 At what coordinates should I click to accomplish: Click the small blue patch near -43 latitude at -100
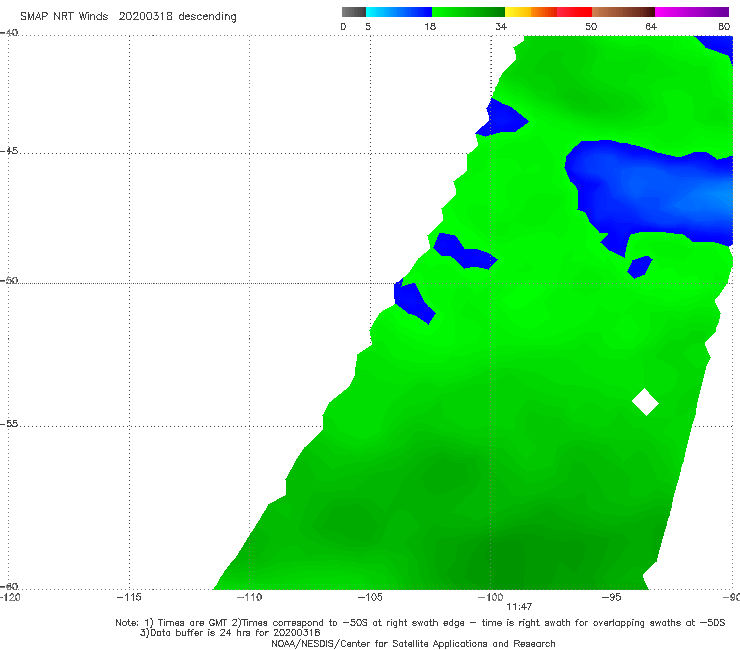click(503, 118)
